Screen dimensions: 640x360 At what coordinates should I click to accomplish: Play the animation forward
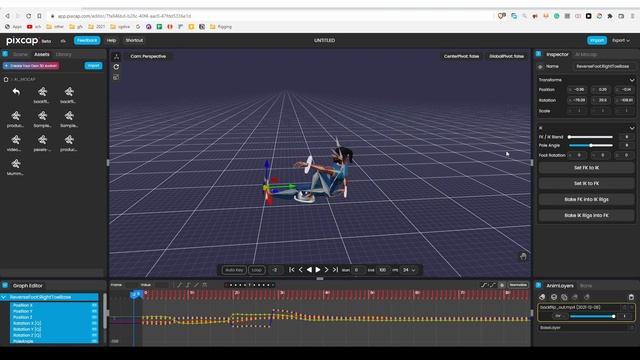pos(318,270)
